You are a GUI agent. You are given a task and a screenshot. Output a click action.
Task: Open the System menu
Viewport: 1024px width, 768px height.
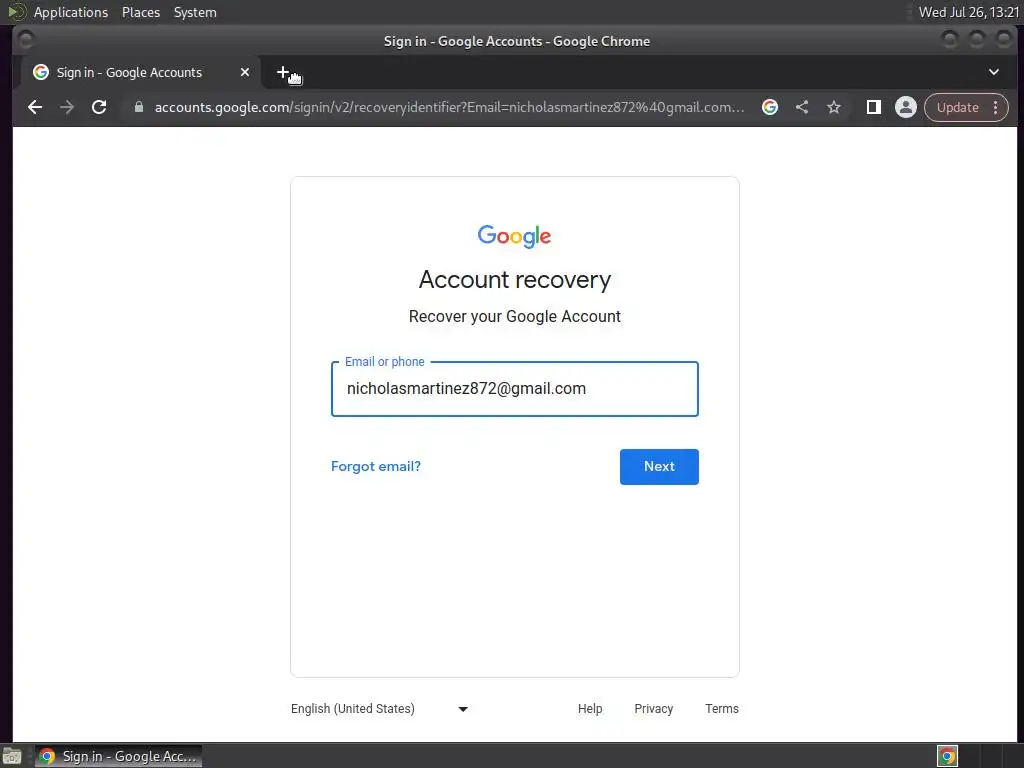coord(195,12)
